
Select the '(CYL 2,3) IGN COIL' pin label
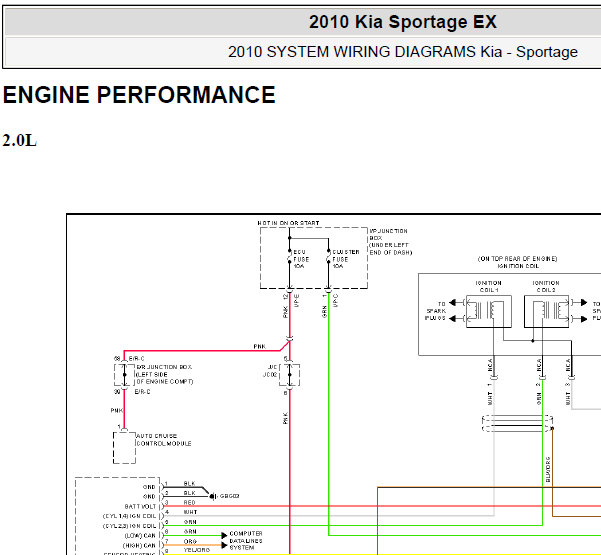point(129,526)
